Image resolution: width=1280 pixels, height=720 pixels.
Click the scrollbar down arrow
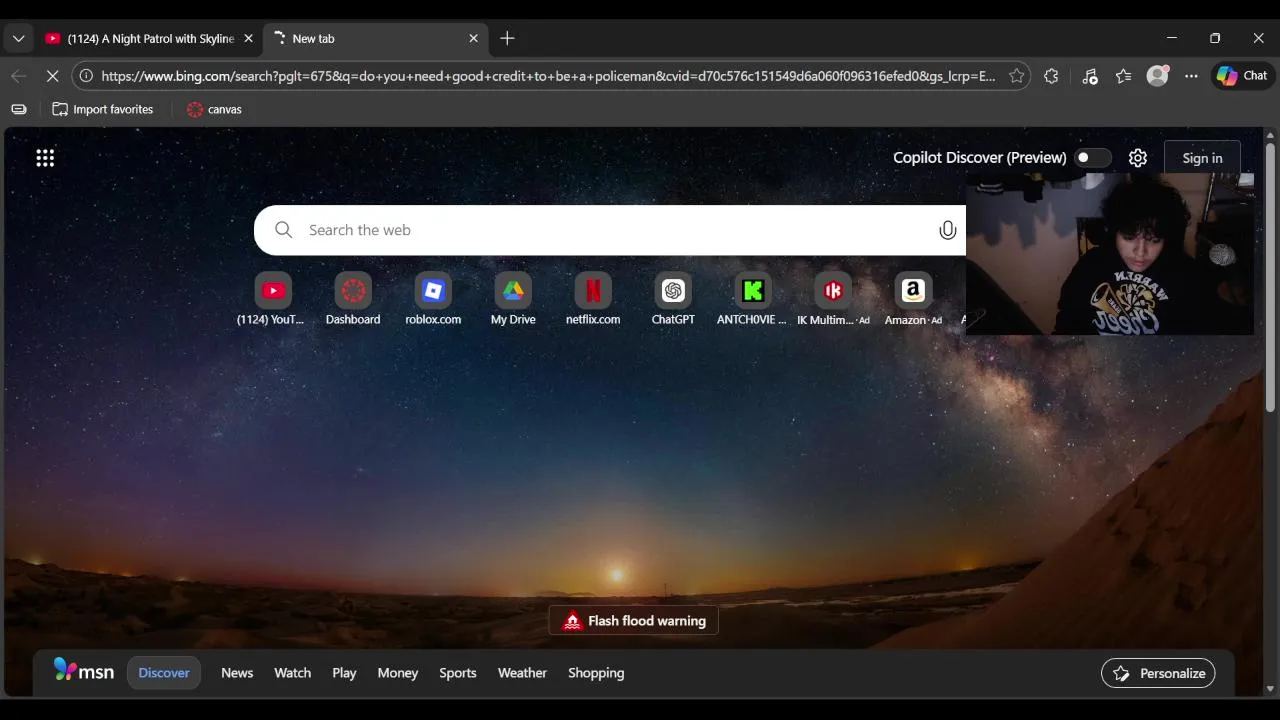(1270, 688)
